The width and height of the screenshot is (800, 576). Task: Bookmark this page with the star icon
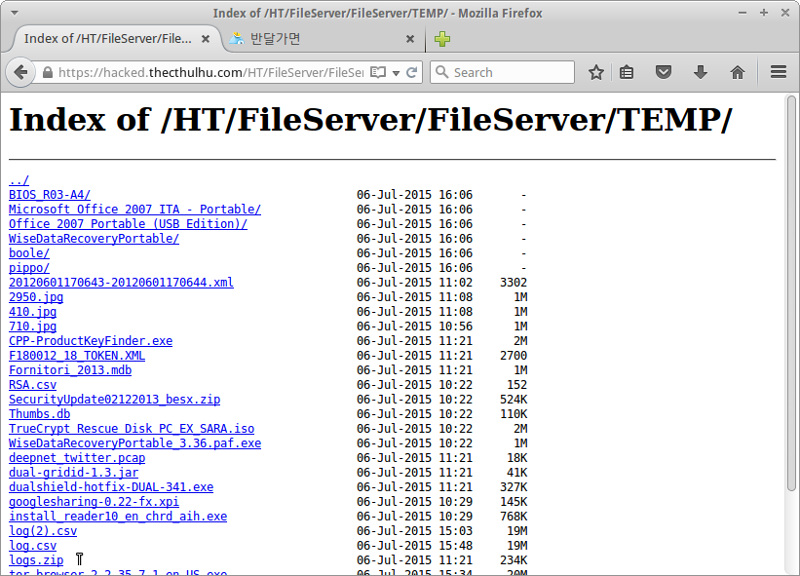point(596,72)
